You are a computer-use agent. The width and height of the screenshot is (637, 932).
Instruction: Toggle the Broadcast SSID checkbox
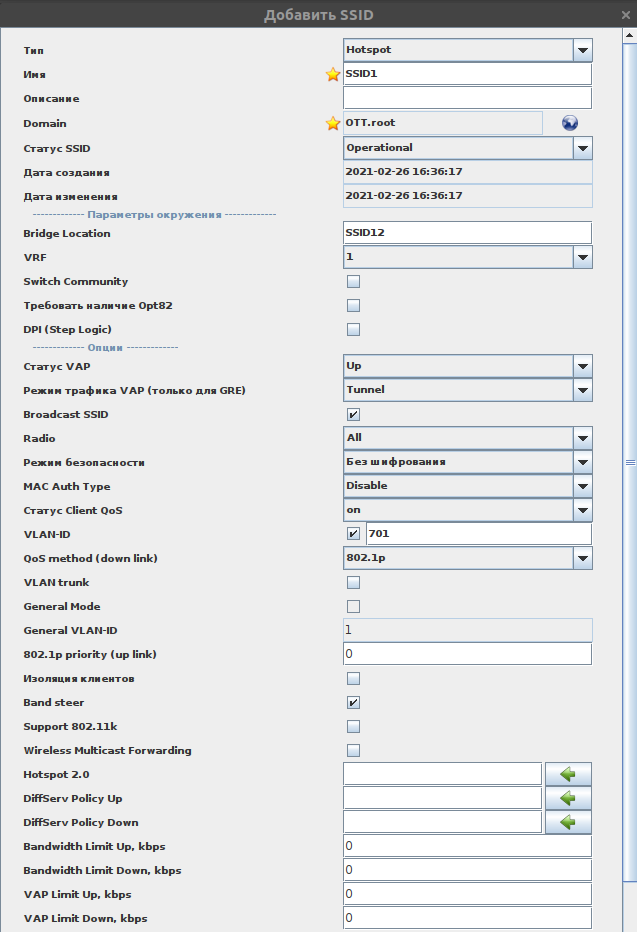click(x=353, y=414)
